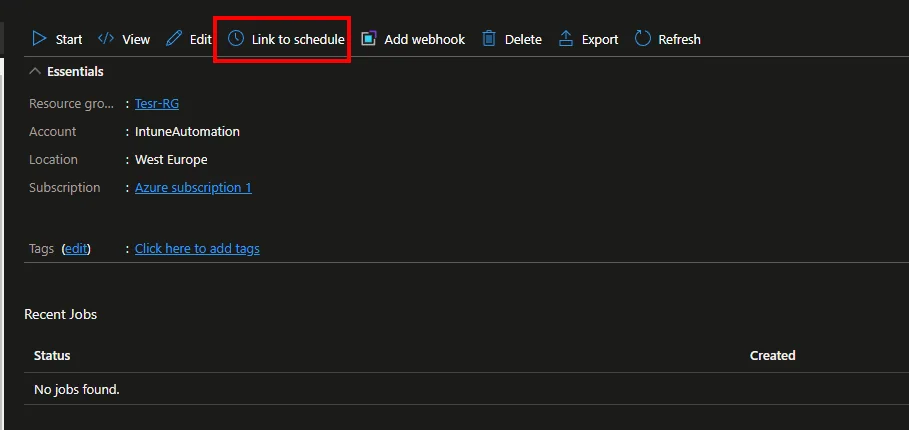Image resolution: width=909 pixels, height=430 pixels.
Task: Click the truncated Resource group label
Action: click(72, 104)
